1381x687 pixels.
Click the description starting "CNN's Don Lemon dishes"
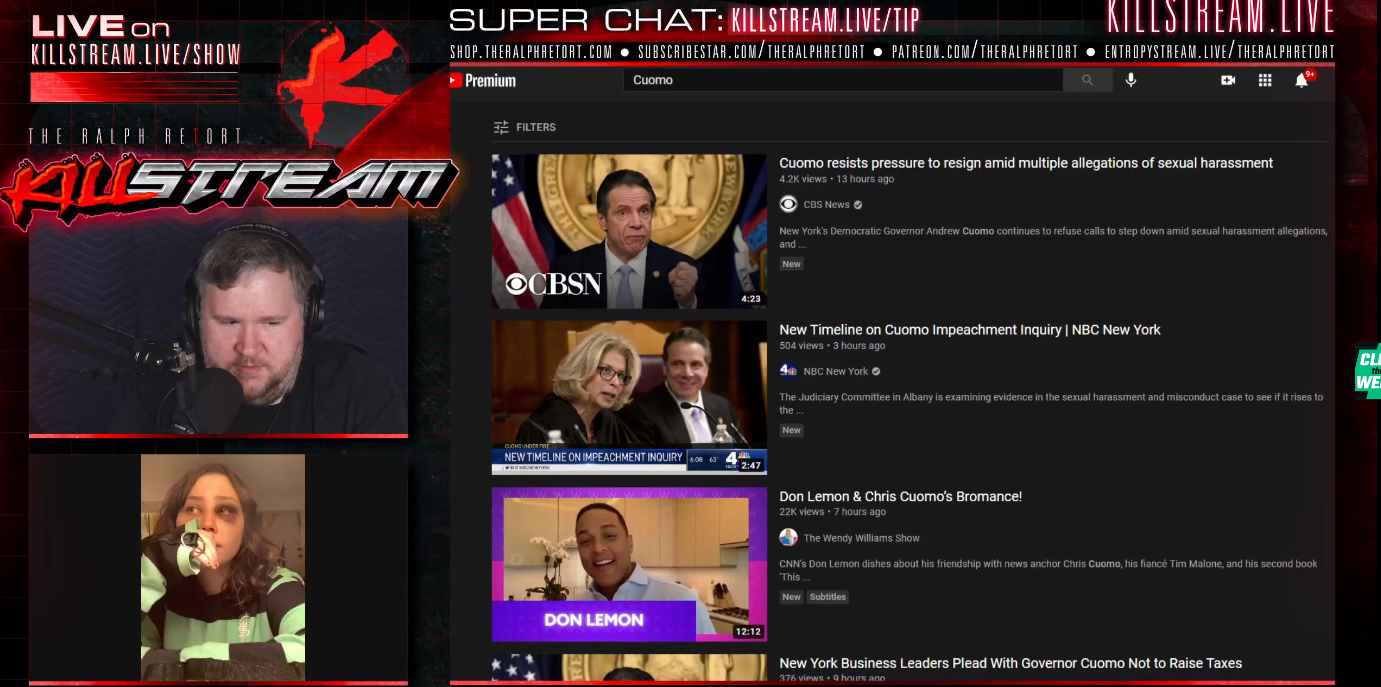tap(1049, 570)
